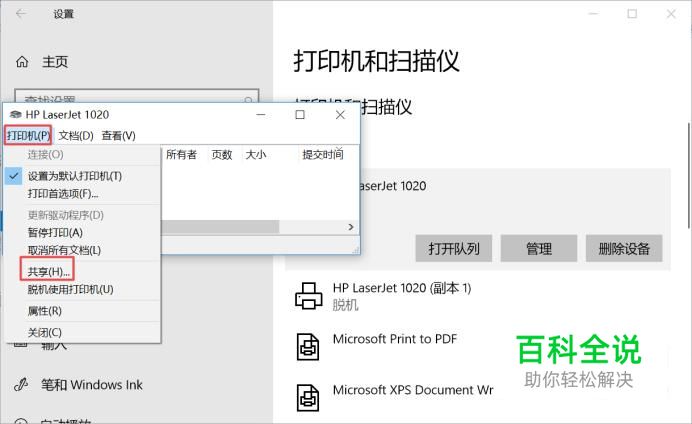The image size is (692, 424).
Task: Click the search magnifier icon
Action: (x=248, y=100)
